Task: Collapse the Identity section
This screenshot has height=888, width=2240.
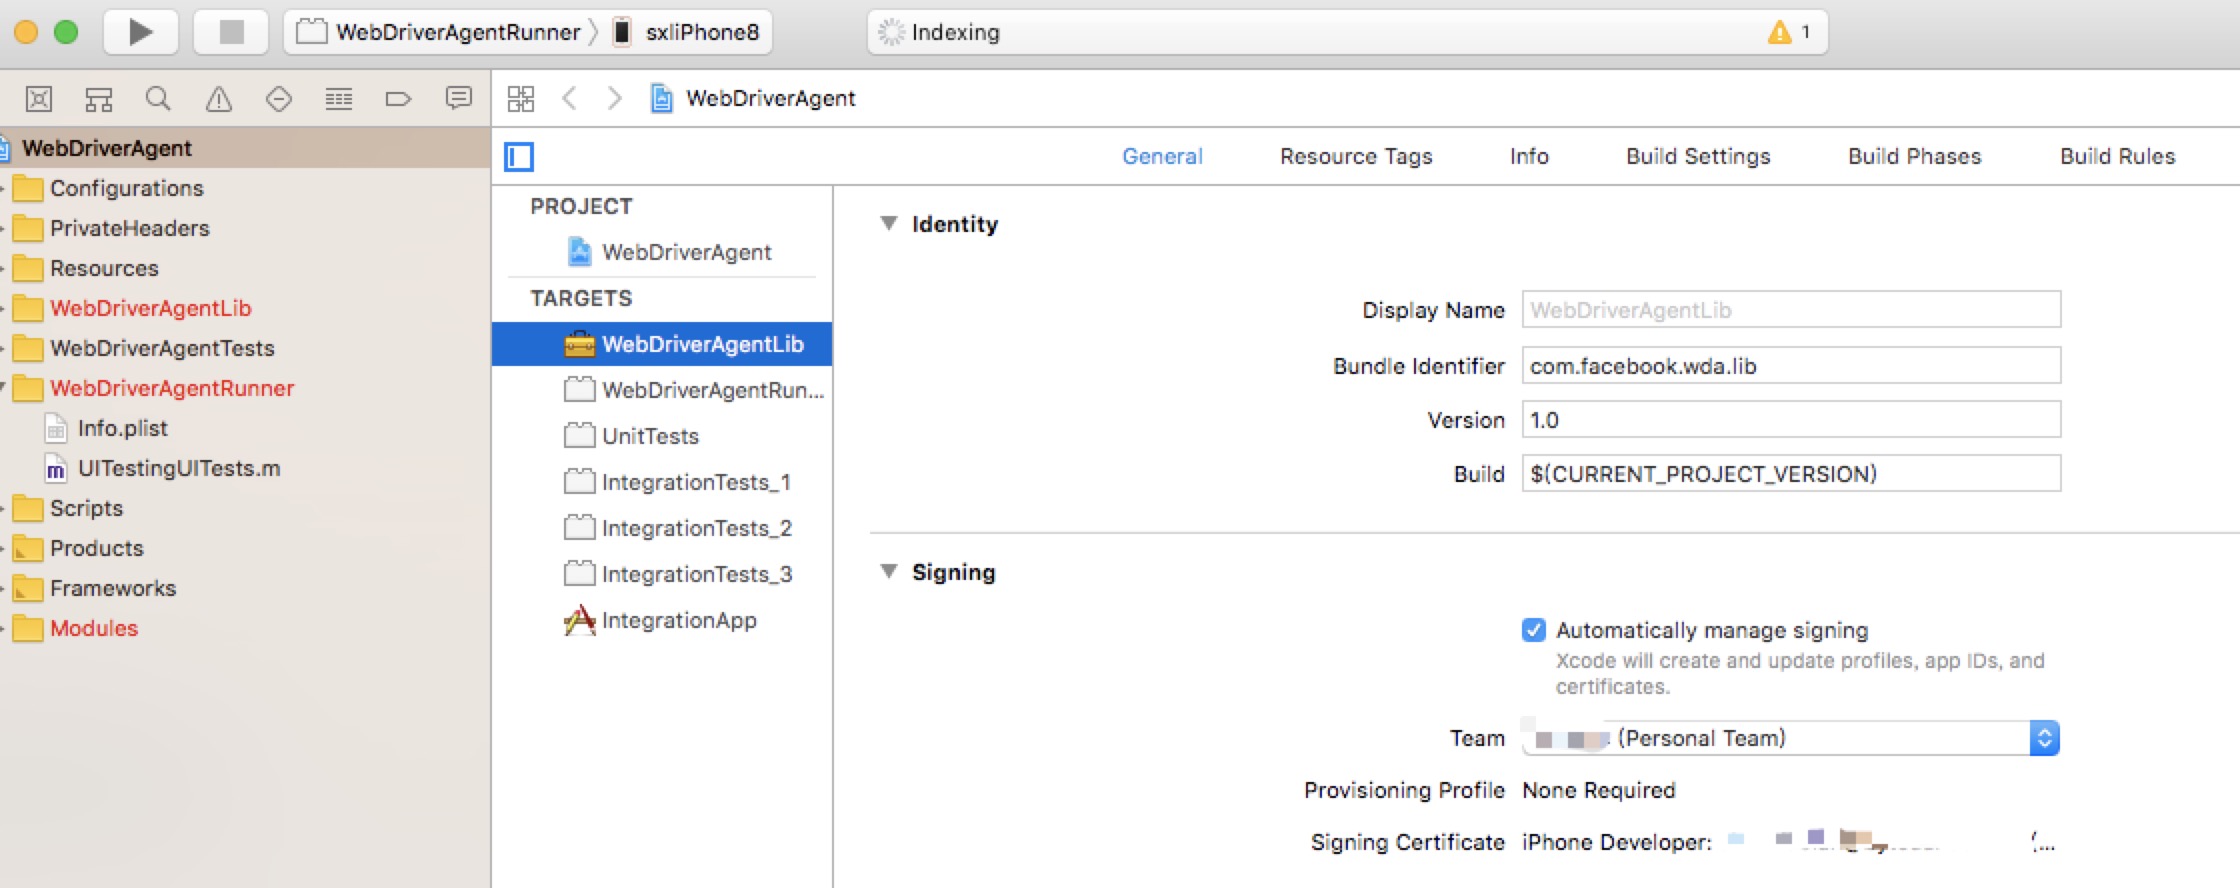Action: 888,224
